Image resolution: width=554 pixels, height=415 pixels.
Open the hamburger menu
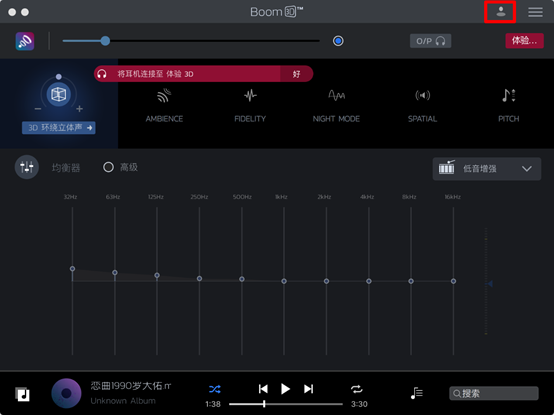tap(535, 12)
